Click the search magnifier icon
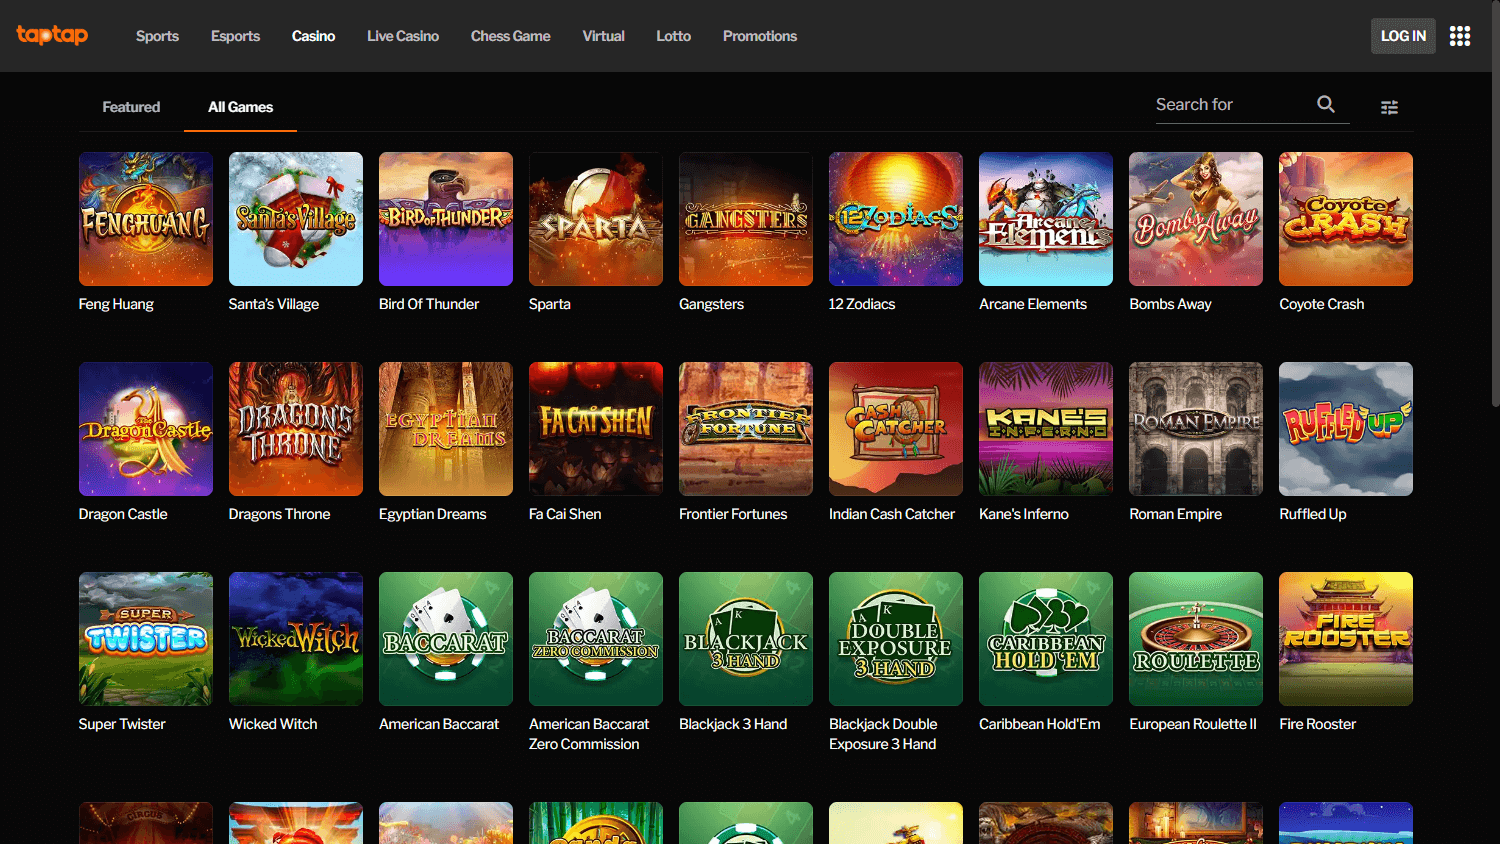 (1325, 104)
